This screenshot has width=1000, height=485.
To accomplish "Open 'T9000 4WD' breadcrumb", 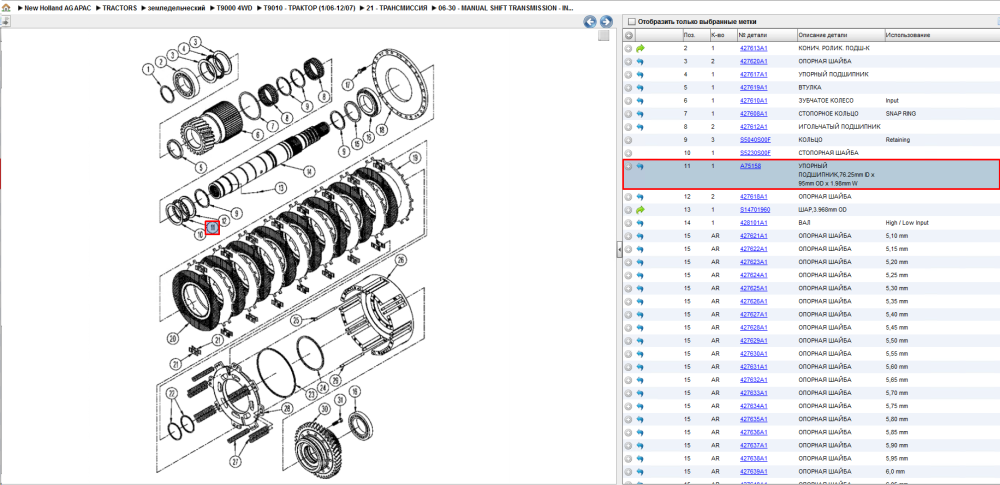I will [233, 7].
